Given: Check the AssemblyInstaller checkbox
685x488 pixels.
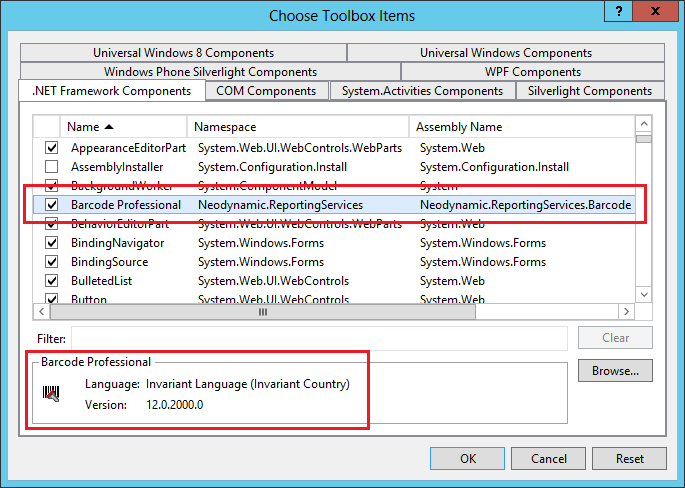Looking at the screenshot, I should [52, 167].
